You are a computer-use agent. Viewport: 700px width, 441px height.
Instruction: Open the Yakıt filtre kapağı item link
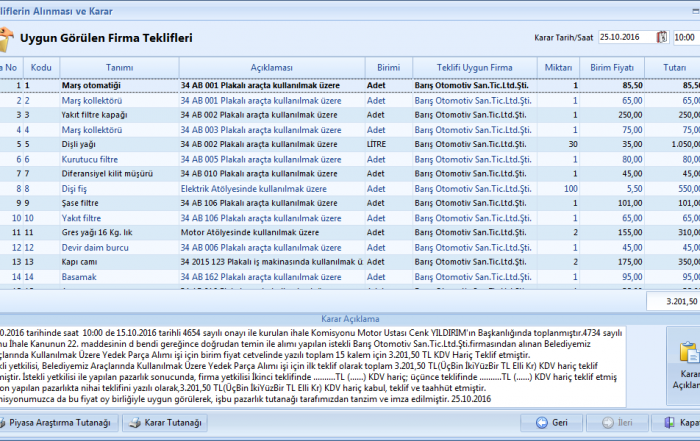click(x=95, y=115)
